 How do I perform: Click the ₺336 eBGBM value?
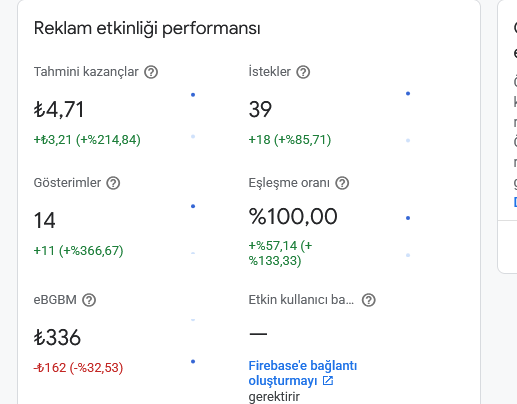[57, 337]
